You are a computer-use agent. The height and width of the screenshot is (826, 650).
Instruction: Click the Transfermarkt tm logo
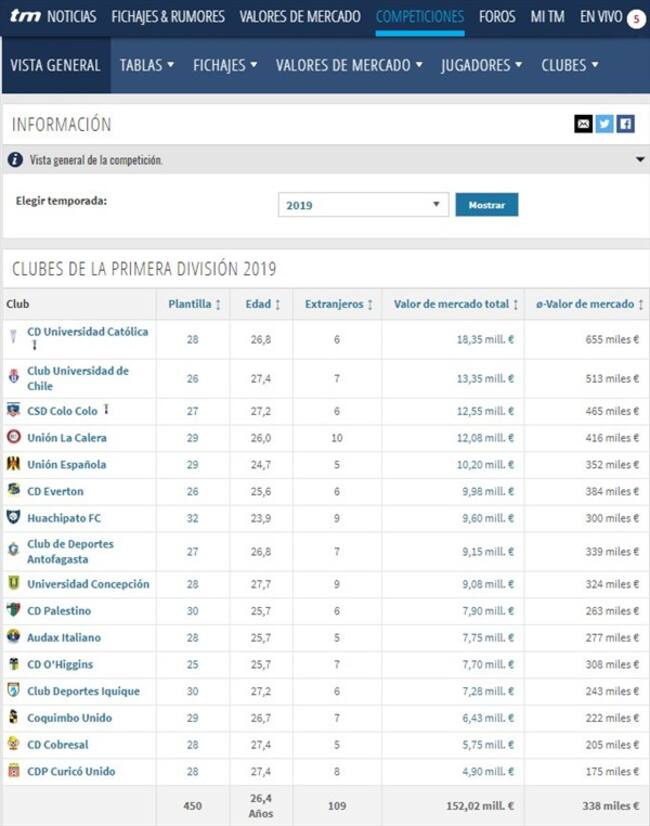pyautogui.click(x=23, y=17)
